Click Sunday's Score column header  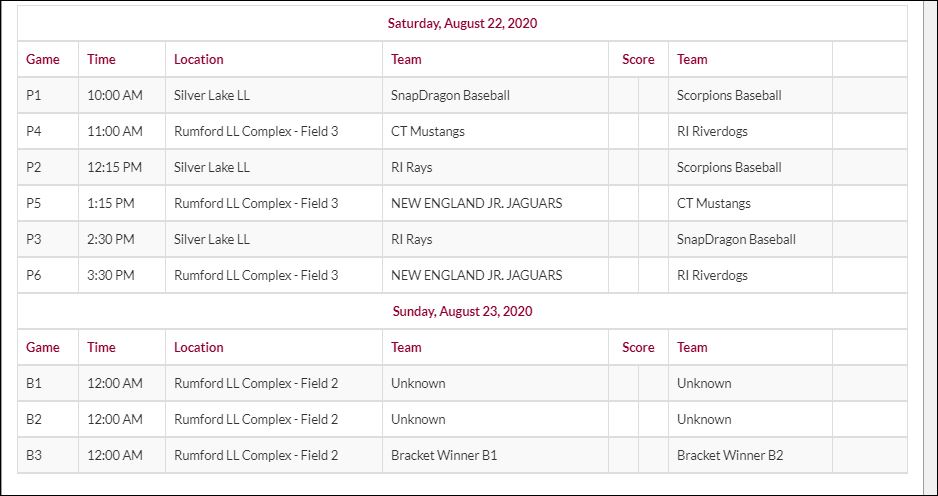pyautogui.click(x=637, y=347)
